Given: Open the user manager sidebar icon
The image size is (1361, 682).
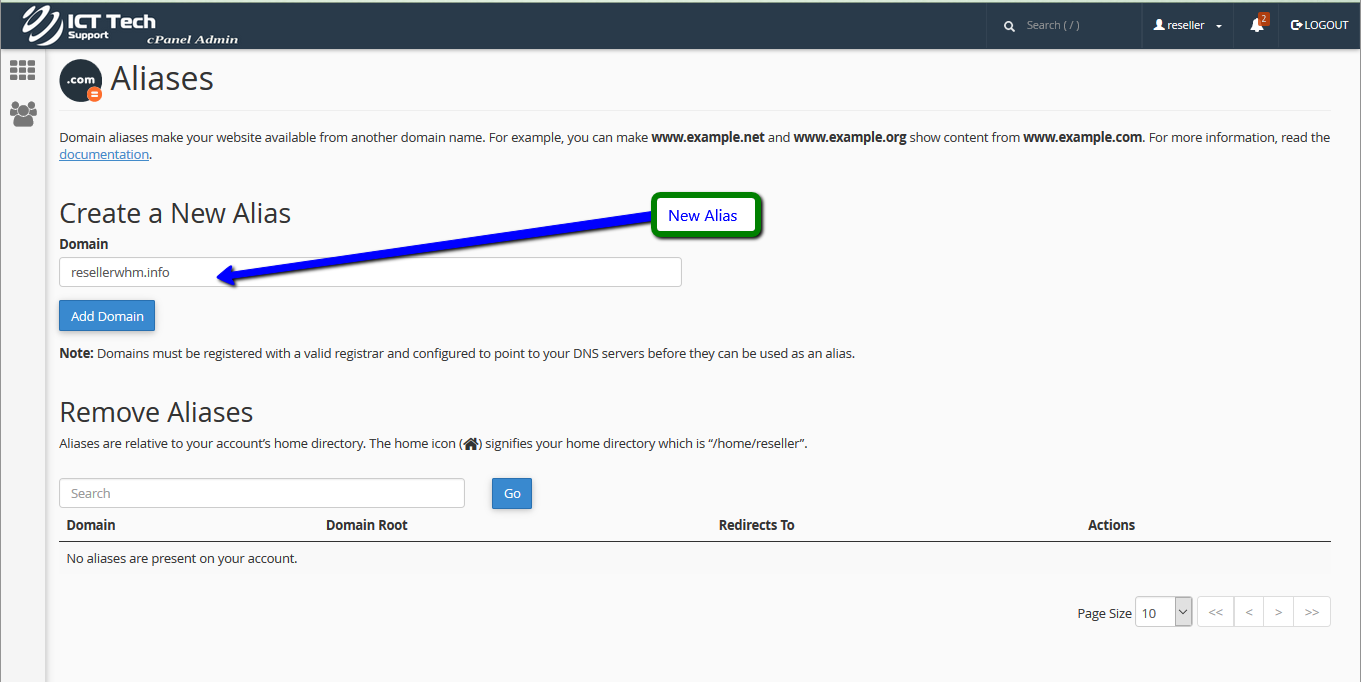Looking at the screenshot, I should tap(22, 113).
